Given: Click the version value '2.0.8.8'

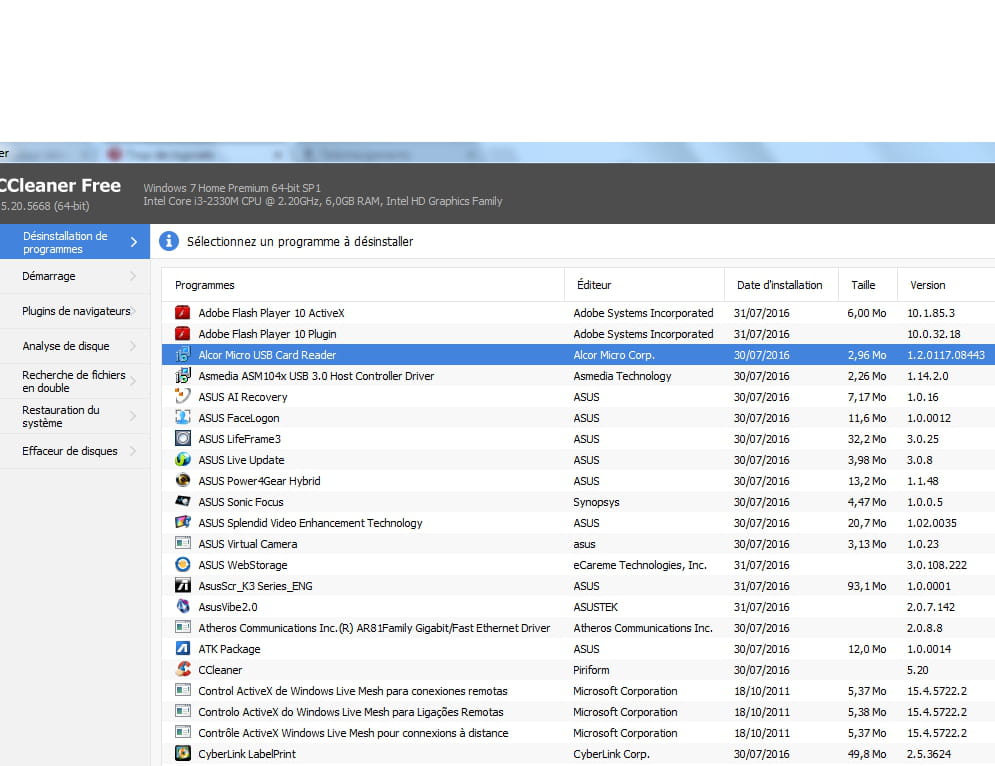Looking at the screenshot, I should pos(925,628).
